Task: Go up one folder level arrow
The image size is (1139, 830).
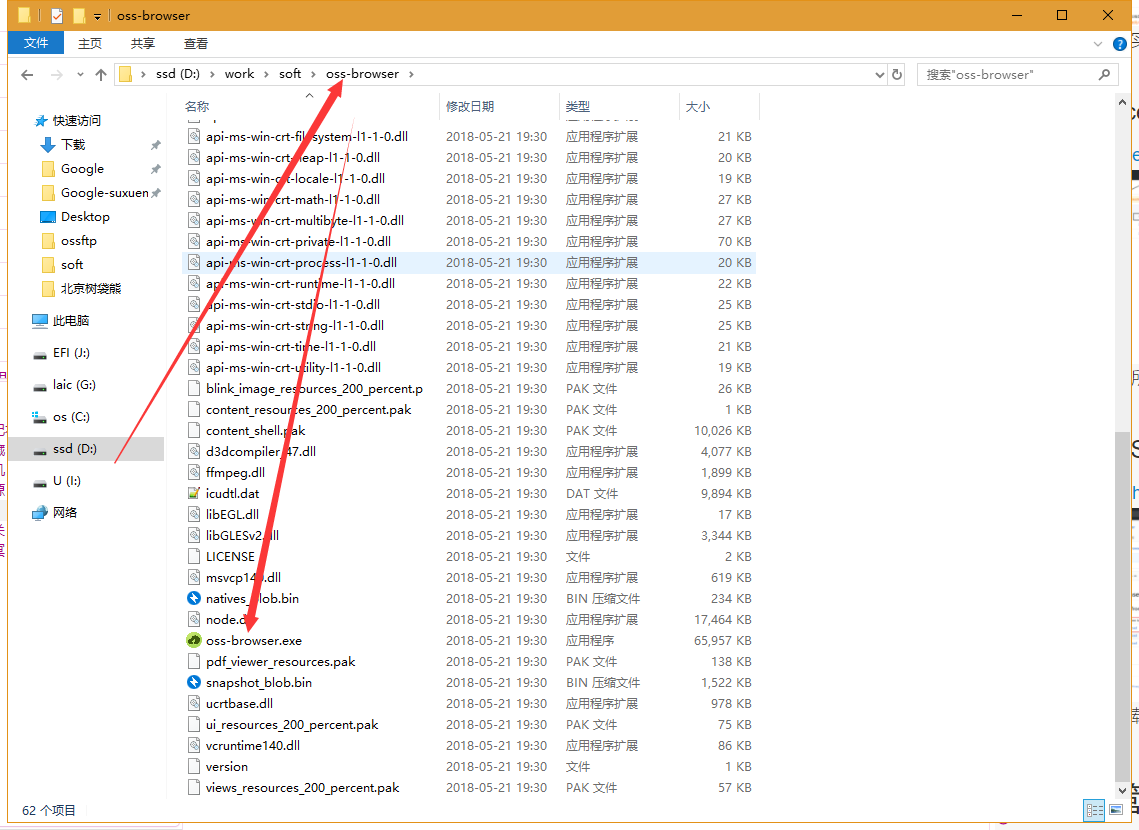Action: [x=101, y=75]
